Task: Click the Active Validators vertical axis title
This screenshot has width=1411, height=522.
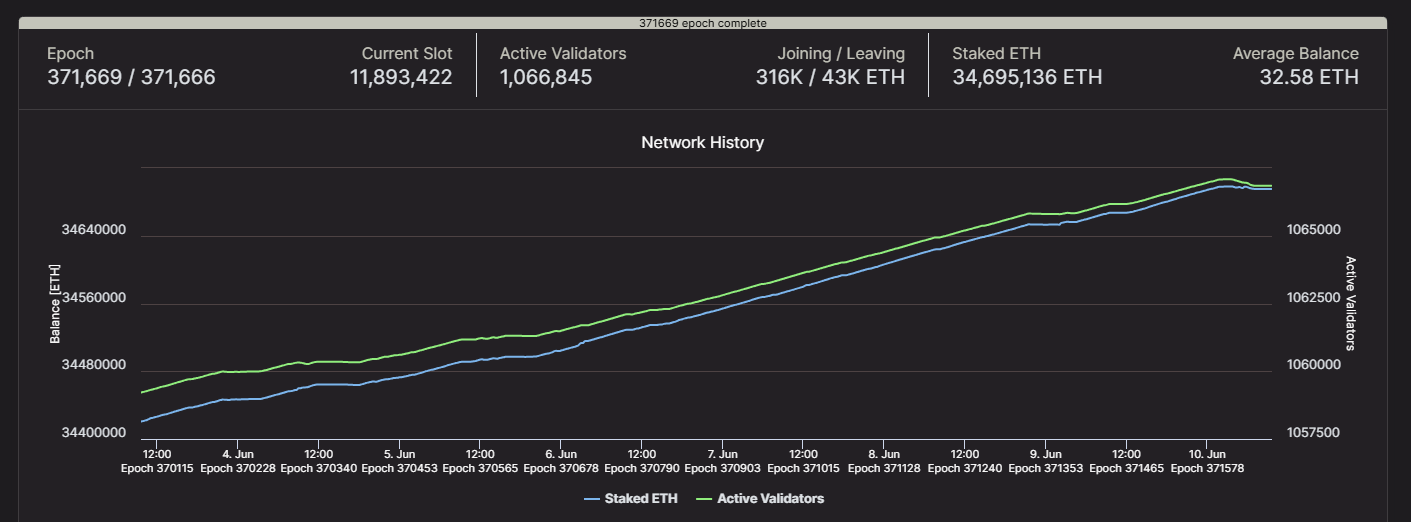Action: point(1351,303)
